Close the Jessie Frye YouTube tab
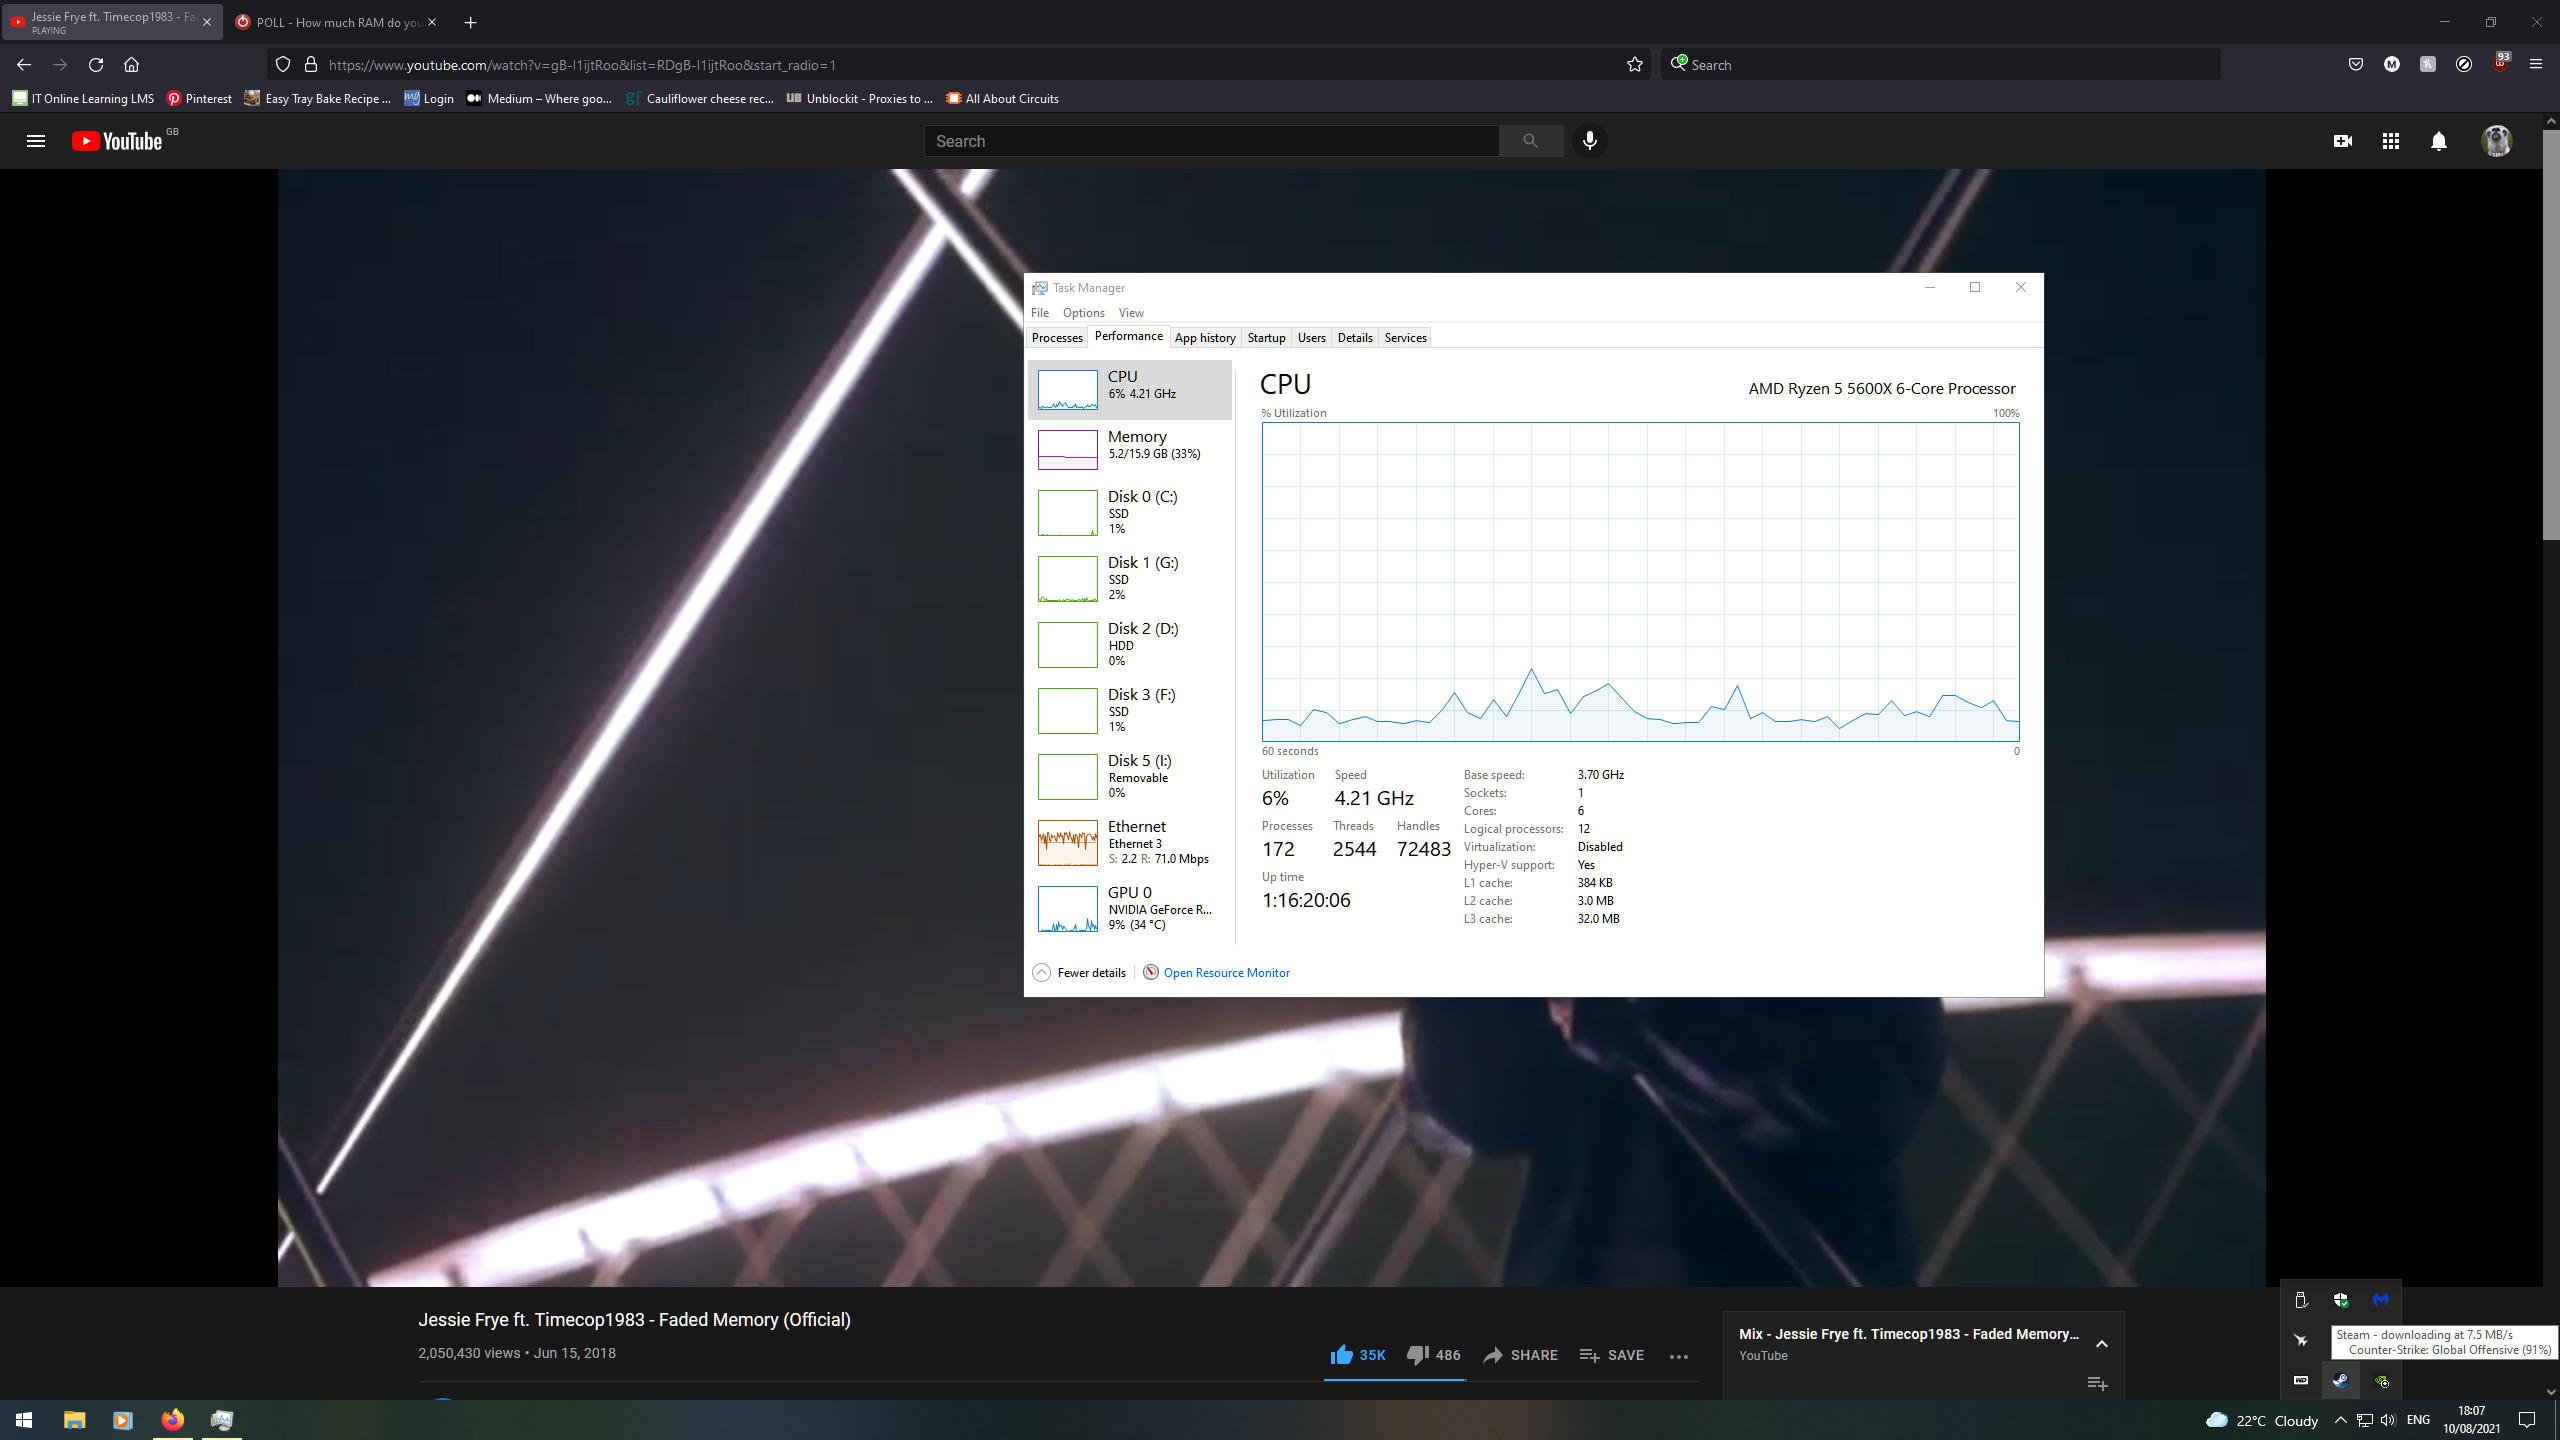The width and height of the screenshot is (2560, 1440). pyautogui.click(x=207, y=22)
